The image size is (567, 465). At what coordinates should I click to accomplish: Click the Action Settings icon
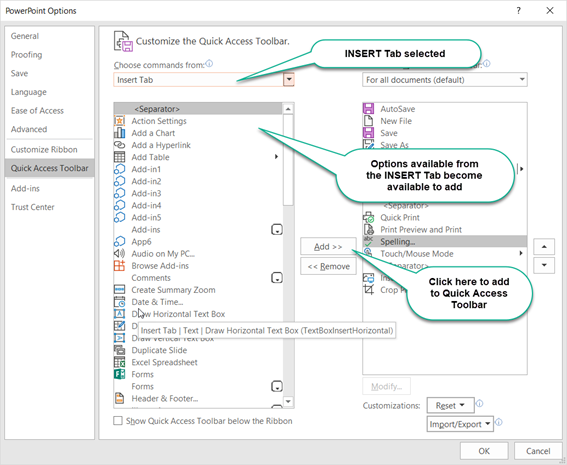[x=119, y=121]
